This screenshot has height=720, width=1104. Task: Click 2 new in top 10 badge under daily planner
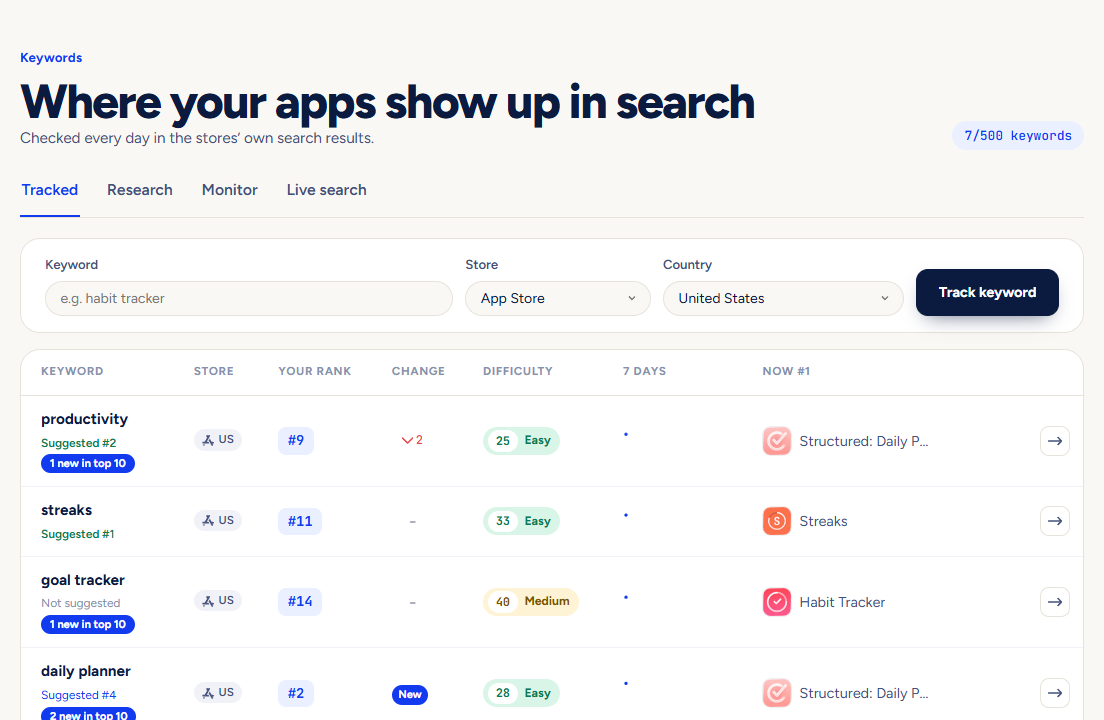click(x=89, y=714)
